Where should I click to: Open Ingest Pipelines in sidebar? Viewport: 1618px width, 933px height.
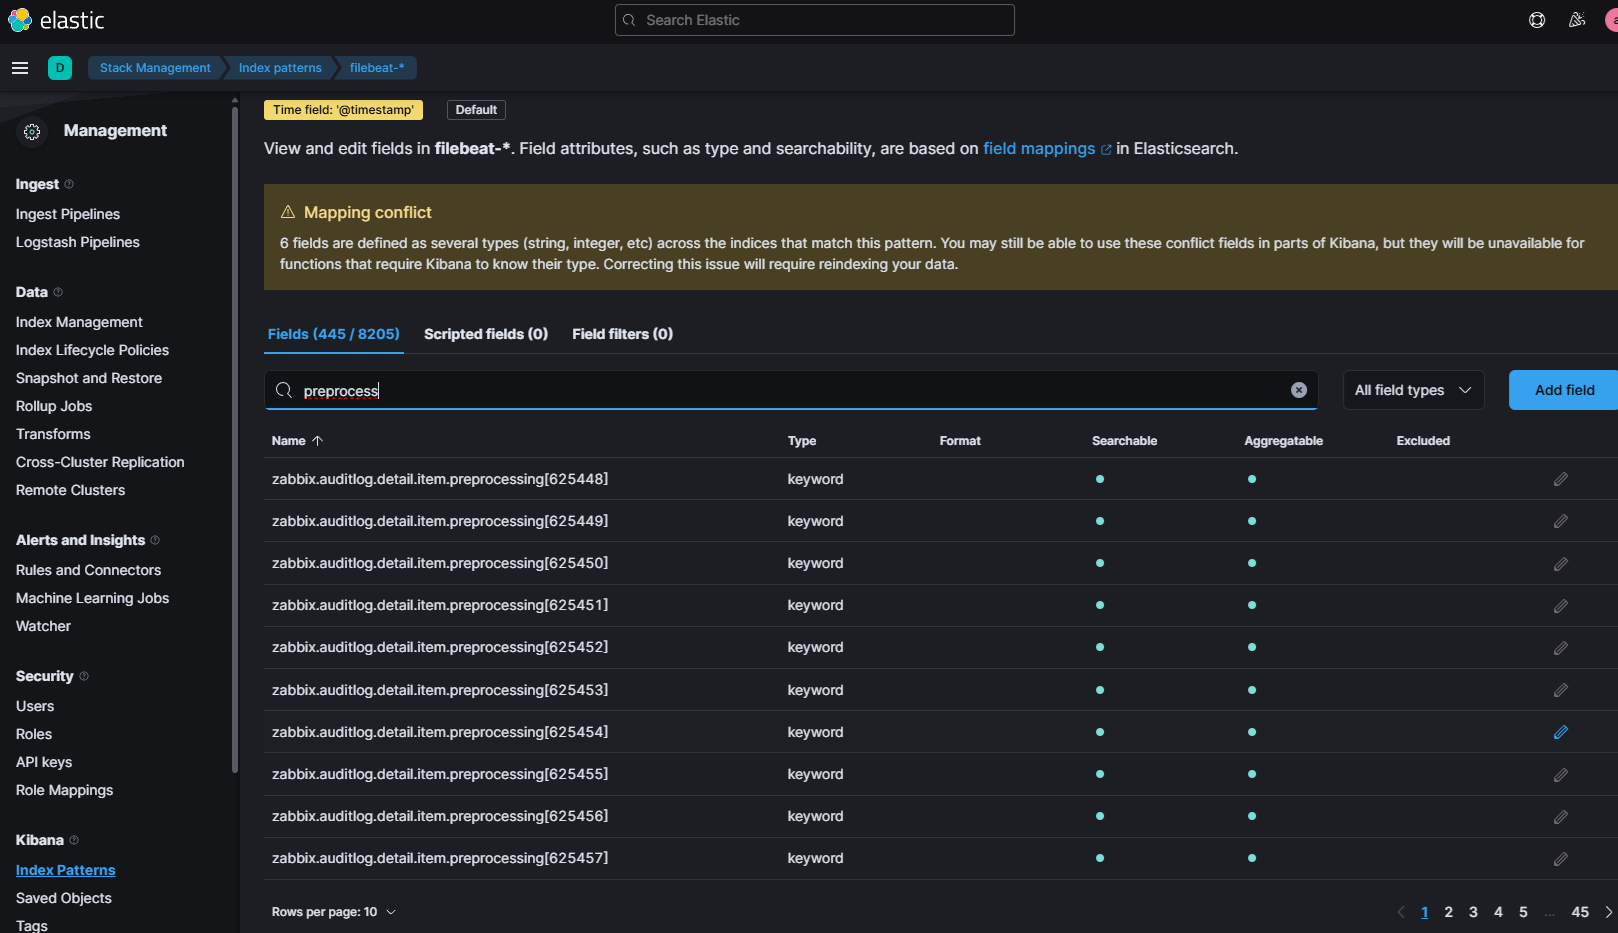(x=68, y=214)
